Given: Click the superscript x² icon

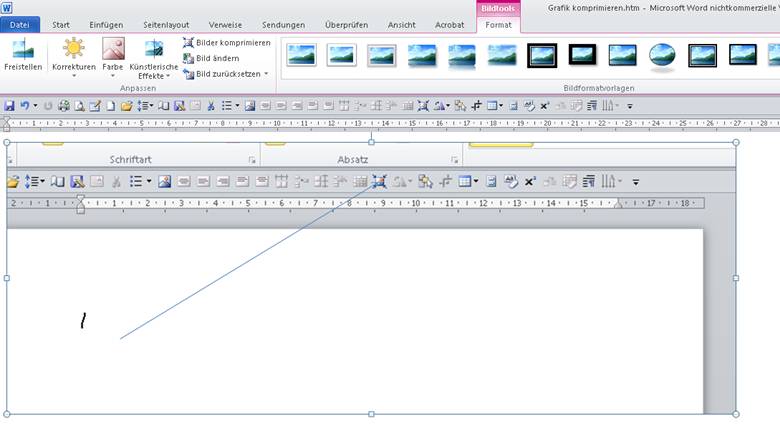Looking at the screenshot, I should pyautogui.click(x=544, y=105).
